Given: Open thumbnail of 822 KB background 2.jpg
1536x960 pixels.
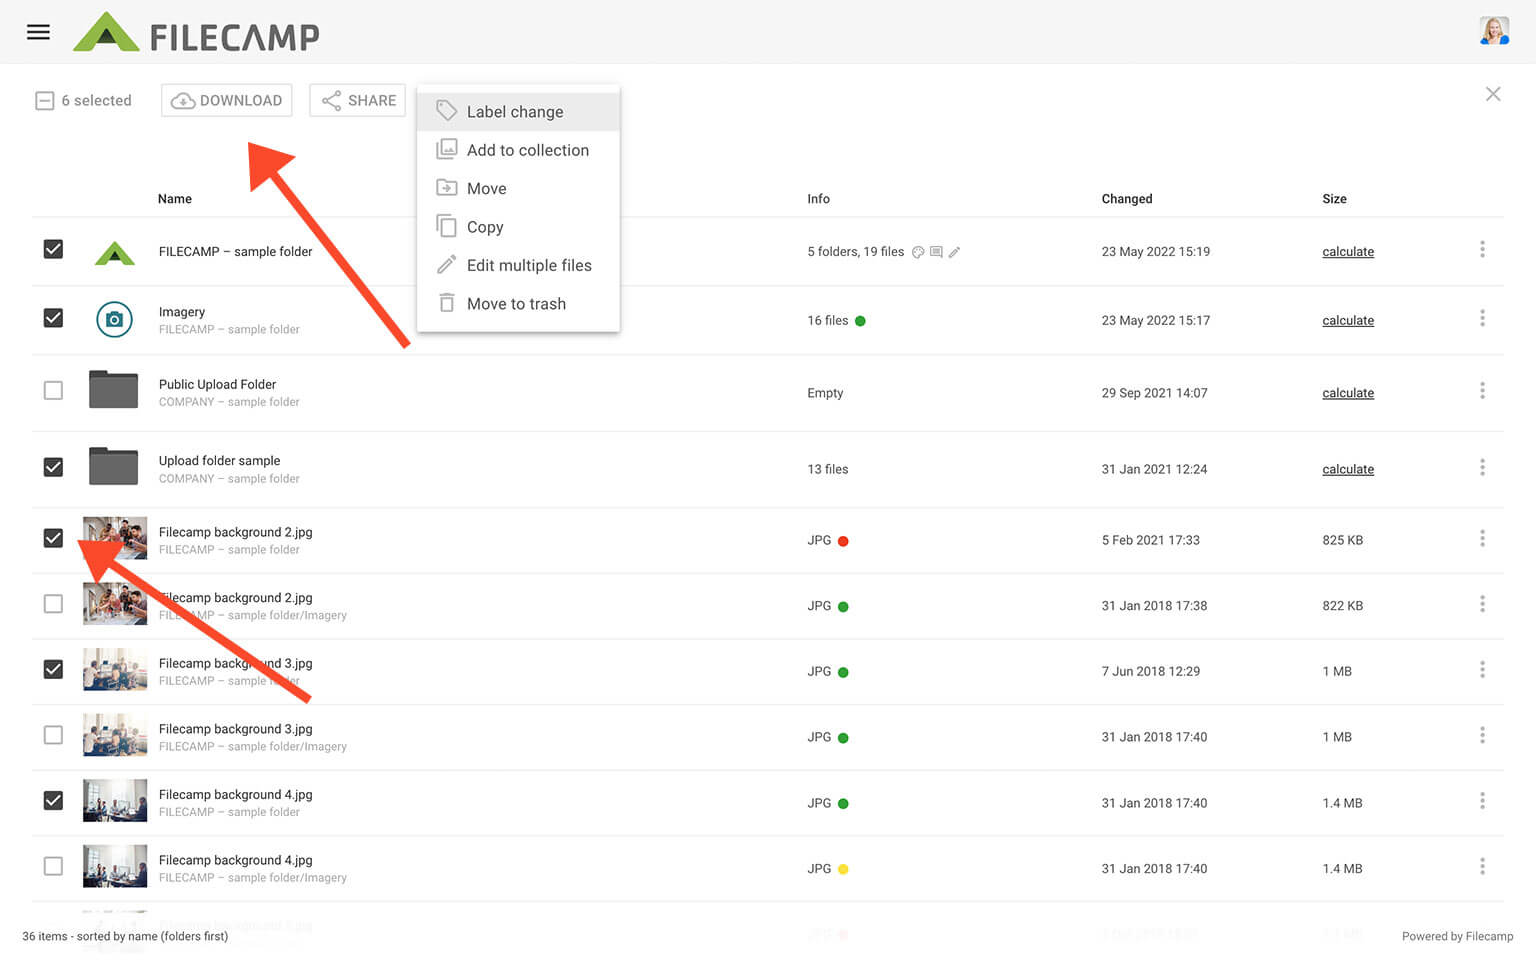Looking at the screenshot, I should [x=114, y=604].
